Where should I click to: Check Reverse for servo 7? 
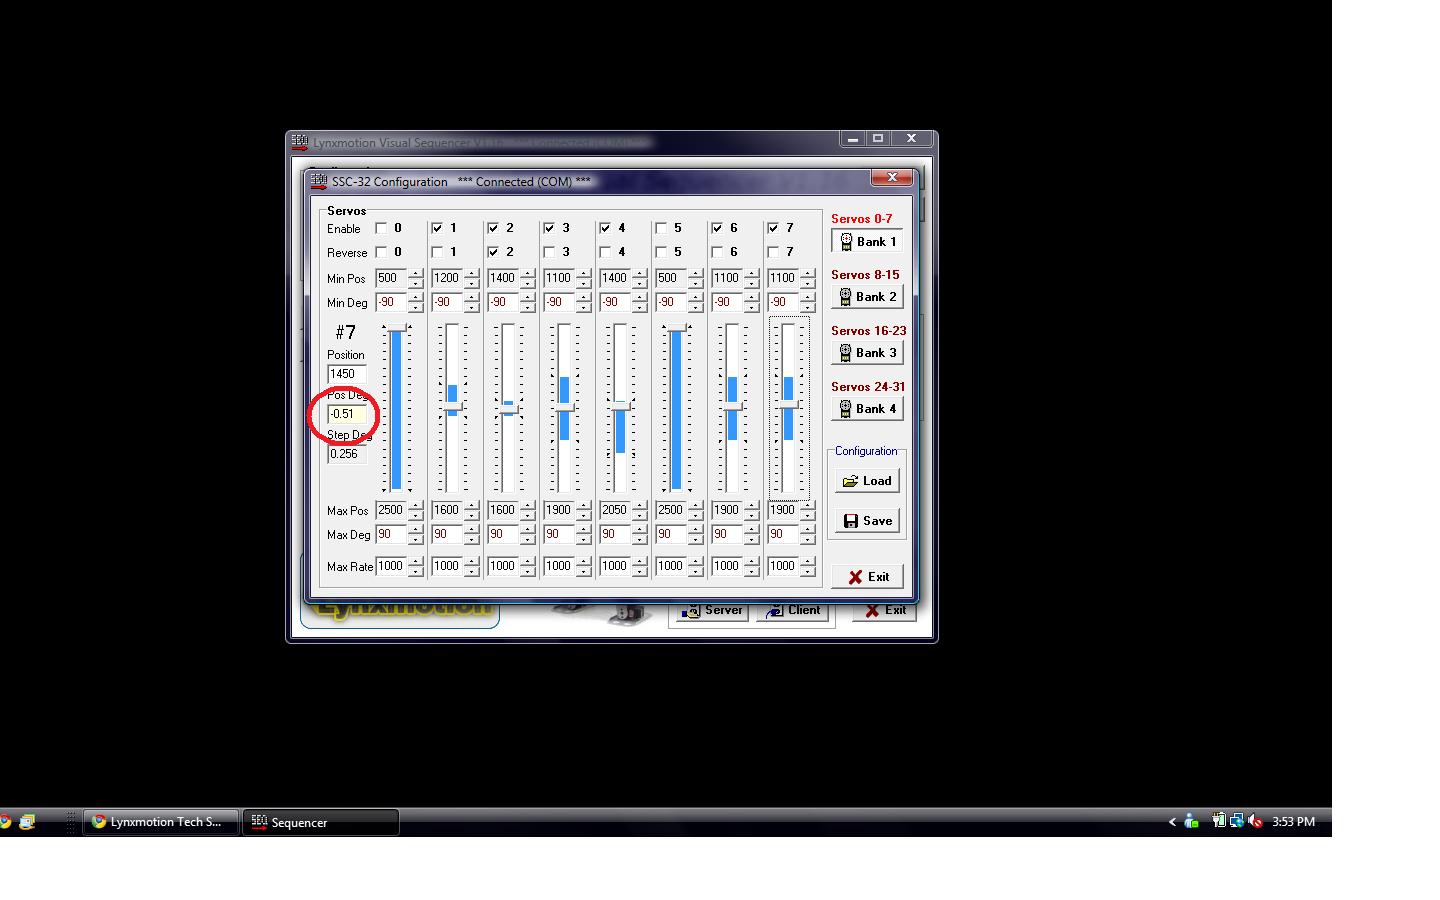[773, 252]
